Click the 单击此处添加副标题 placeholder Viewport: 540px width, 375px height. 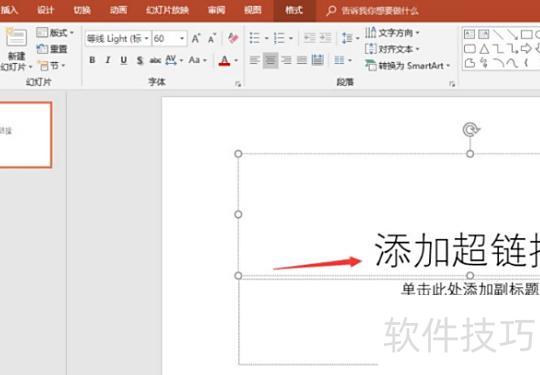click(470, 289)
